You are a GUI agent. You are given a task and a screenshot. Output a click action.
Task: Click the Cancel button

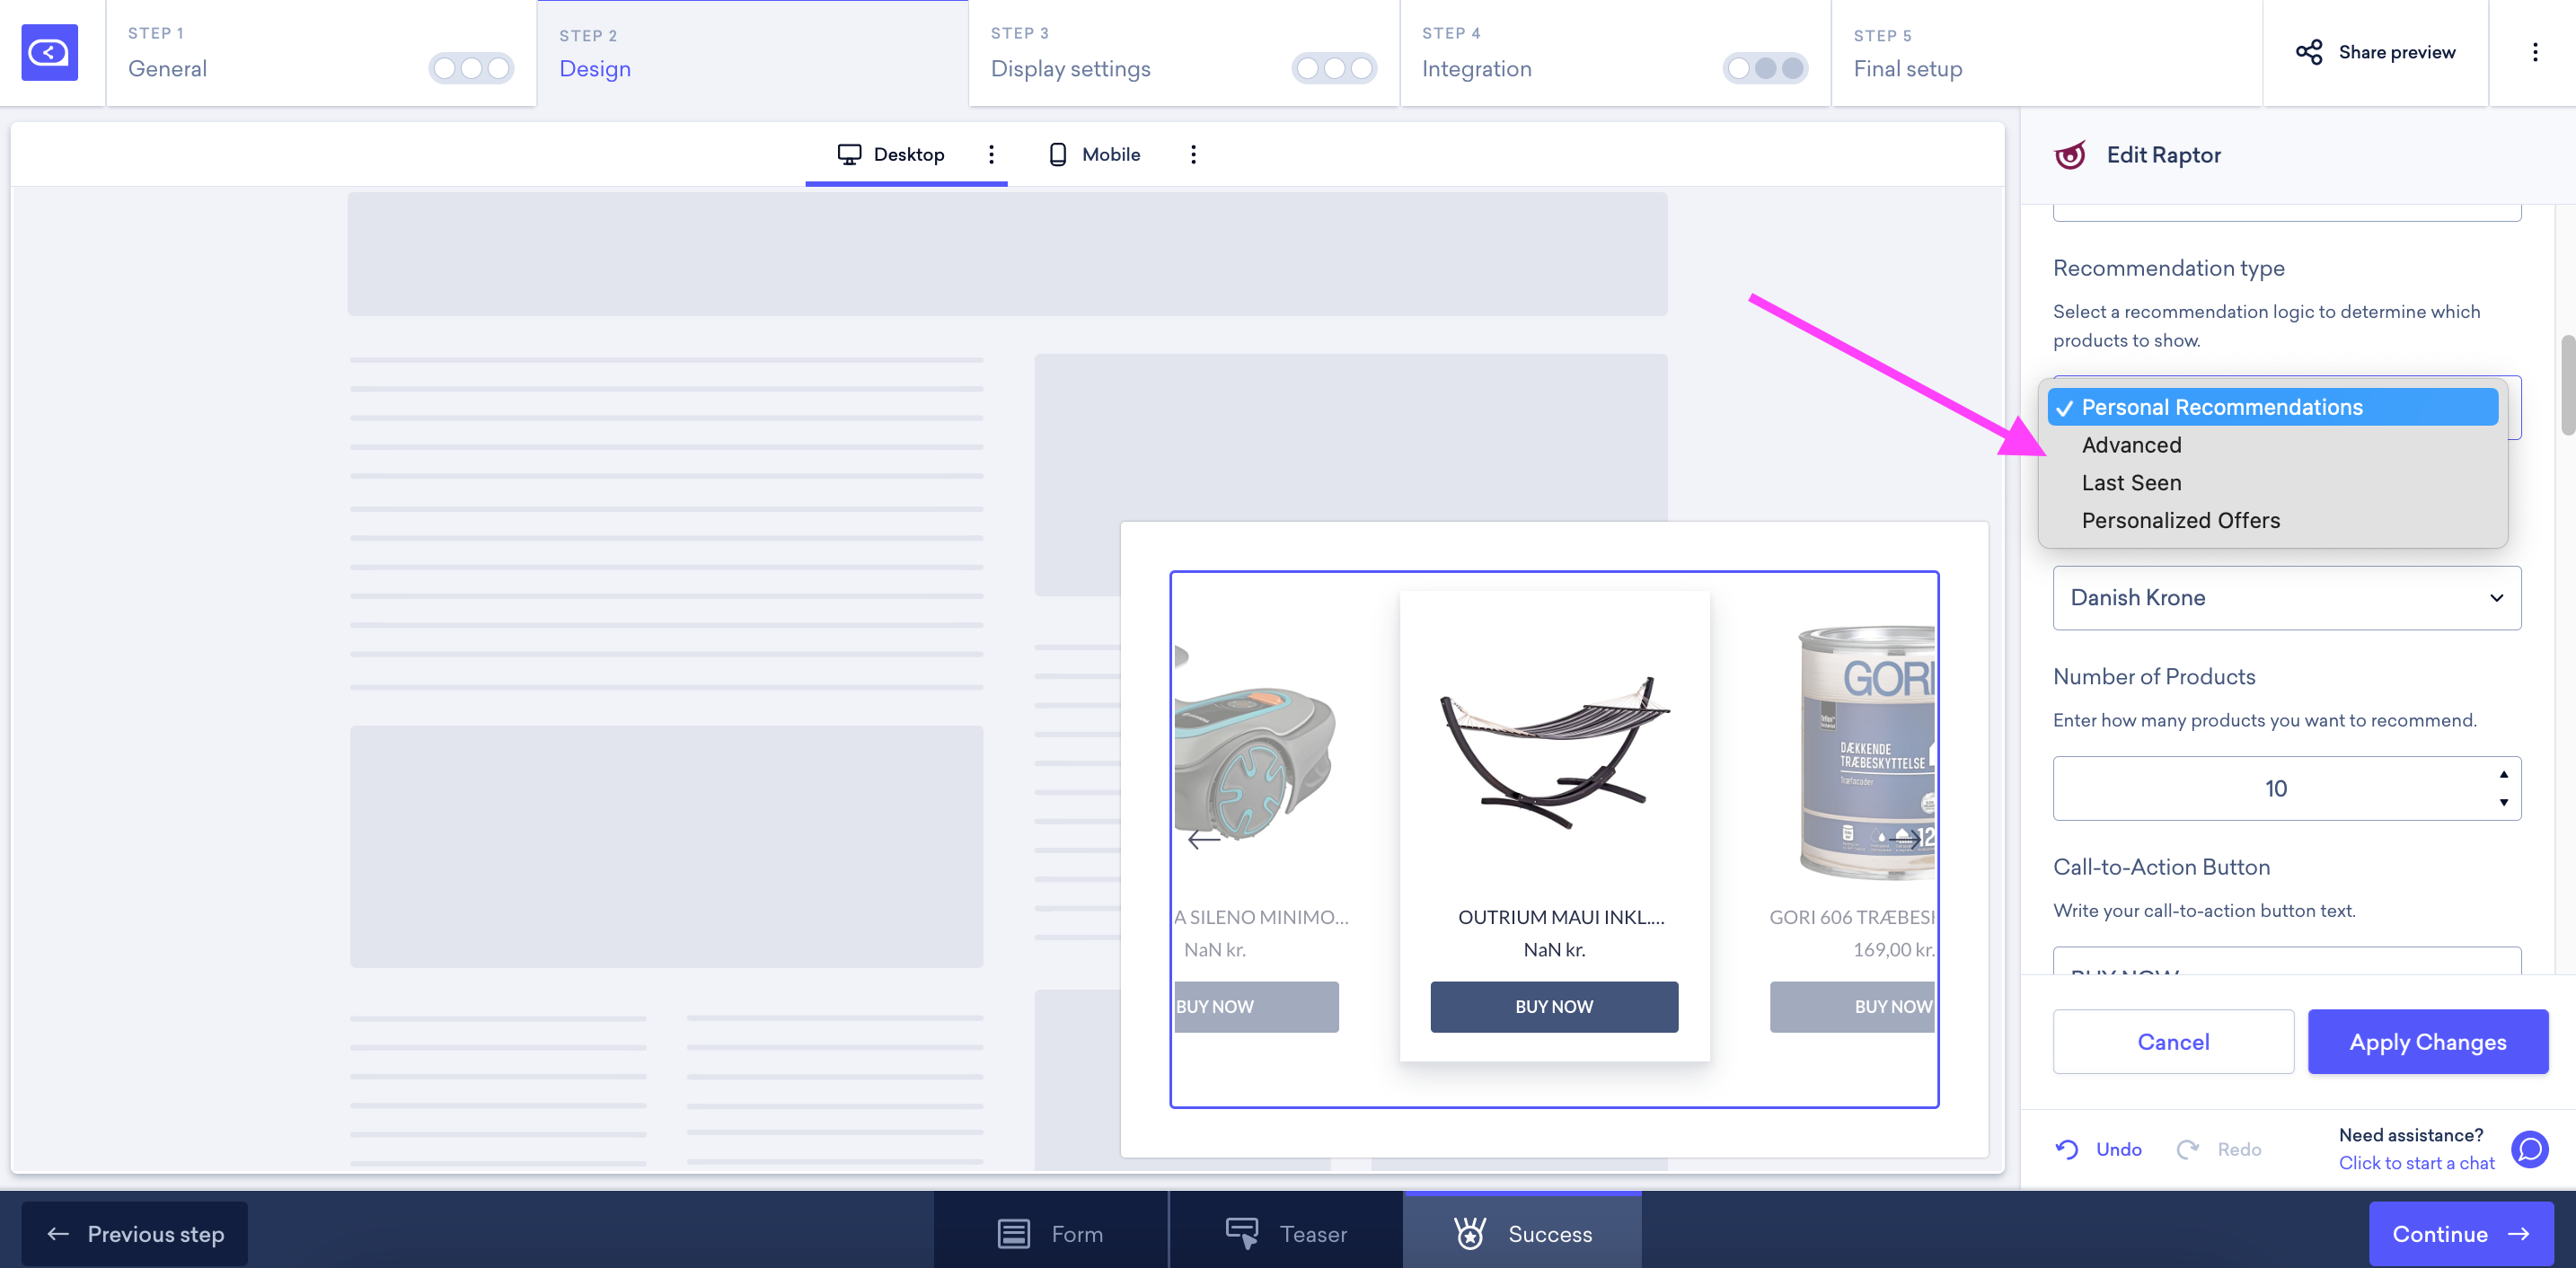(2173, 1041)
